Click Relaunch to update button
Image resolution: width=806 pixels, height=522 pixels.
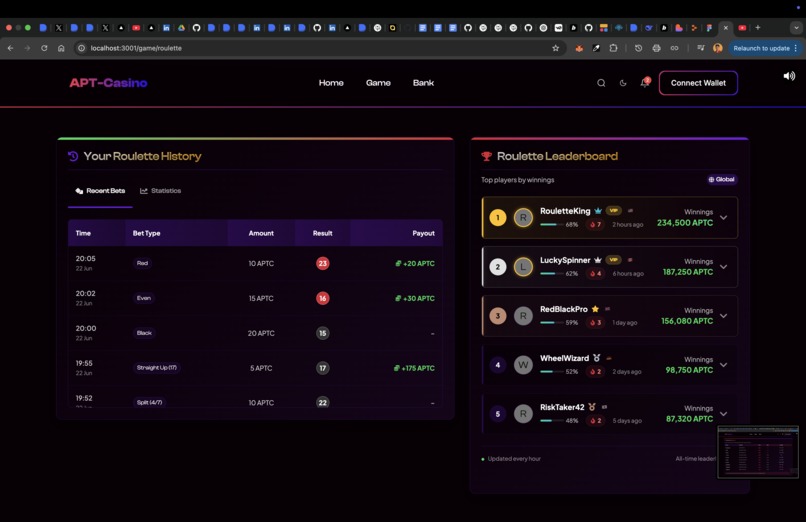(765, 48)
